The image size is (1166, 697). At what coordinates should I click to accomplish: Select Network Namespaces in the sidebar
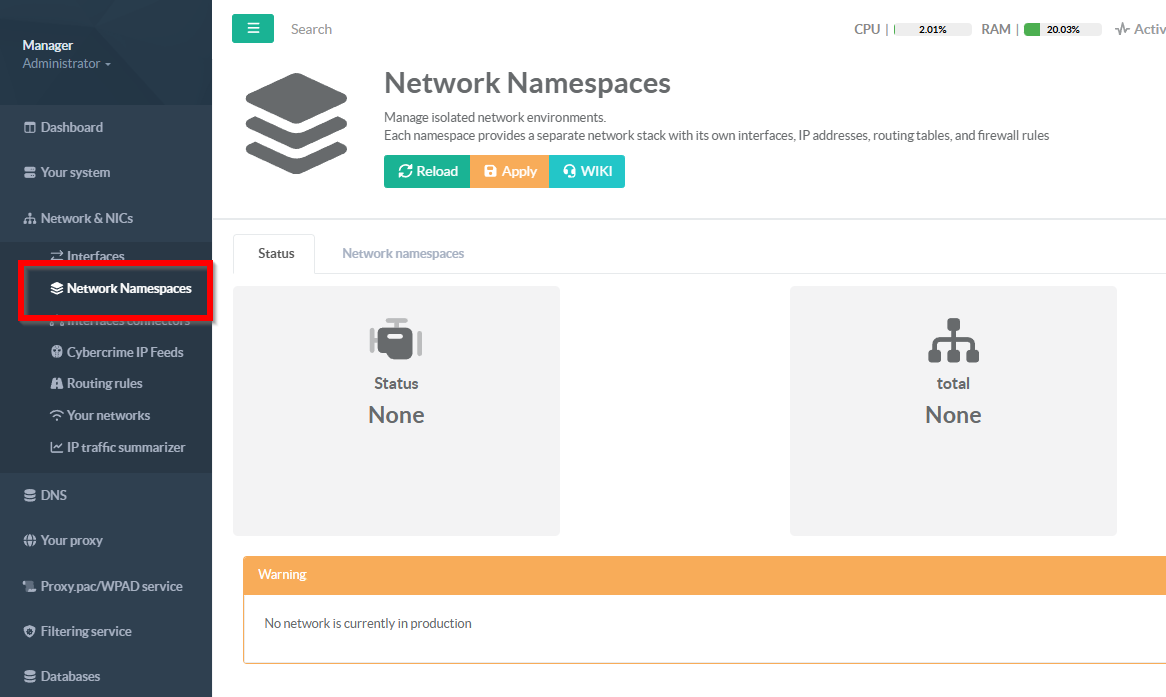click(128, 289)
